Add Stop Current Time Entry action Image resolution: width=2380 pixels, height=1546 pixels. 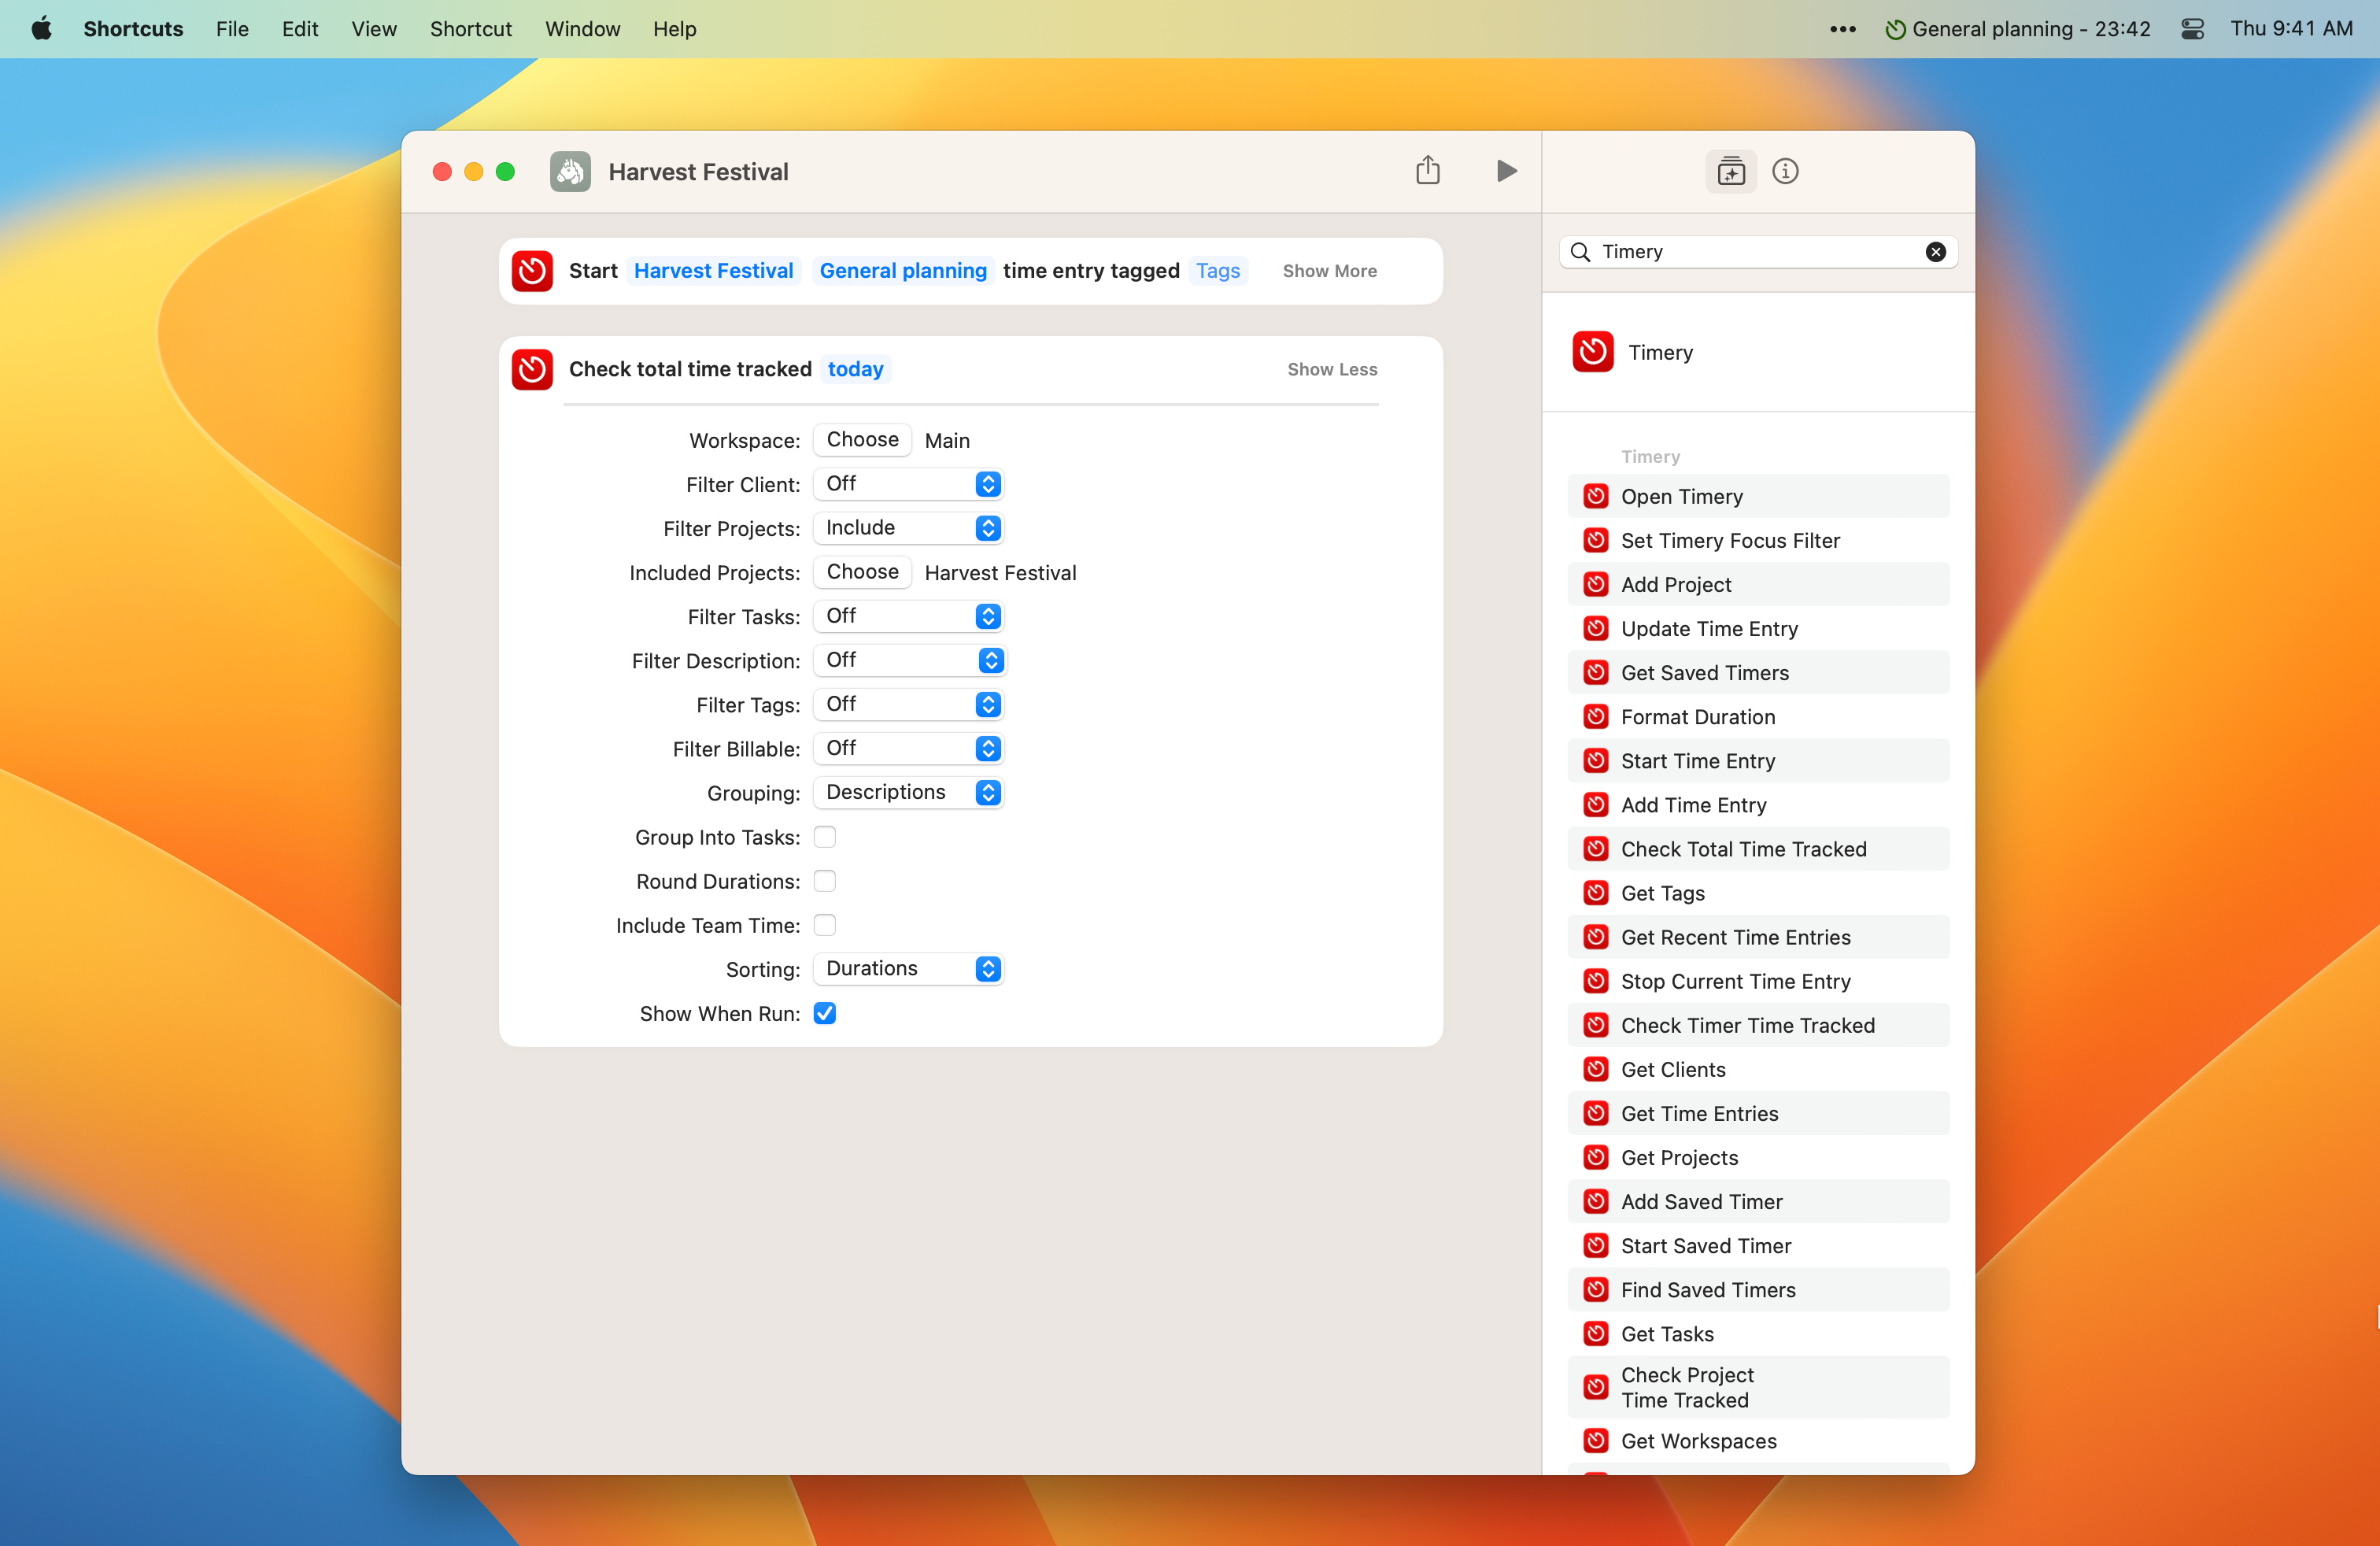(1758, 981)
